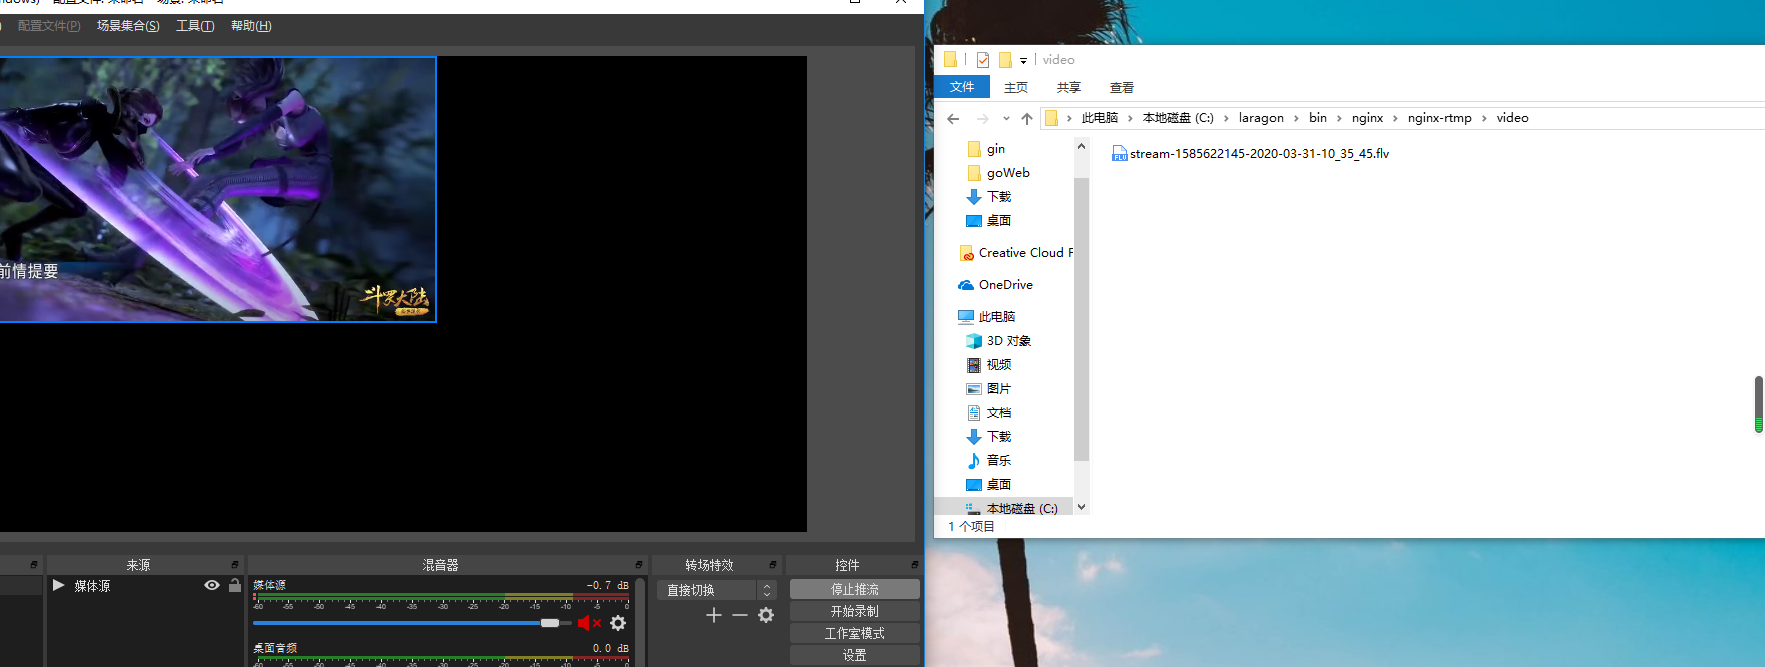Click the 视频 film icon in sidebar
The height and width of the screenshot is (667, 1765).
click(x=974, y=365)
